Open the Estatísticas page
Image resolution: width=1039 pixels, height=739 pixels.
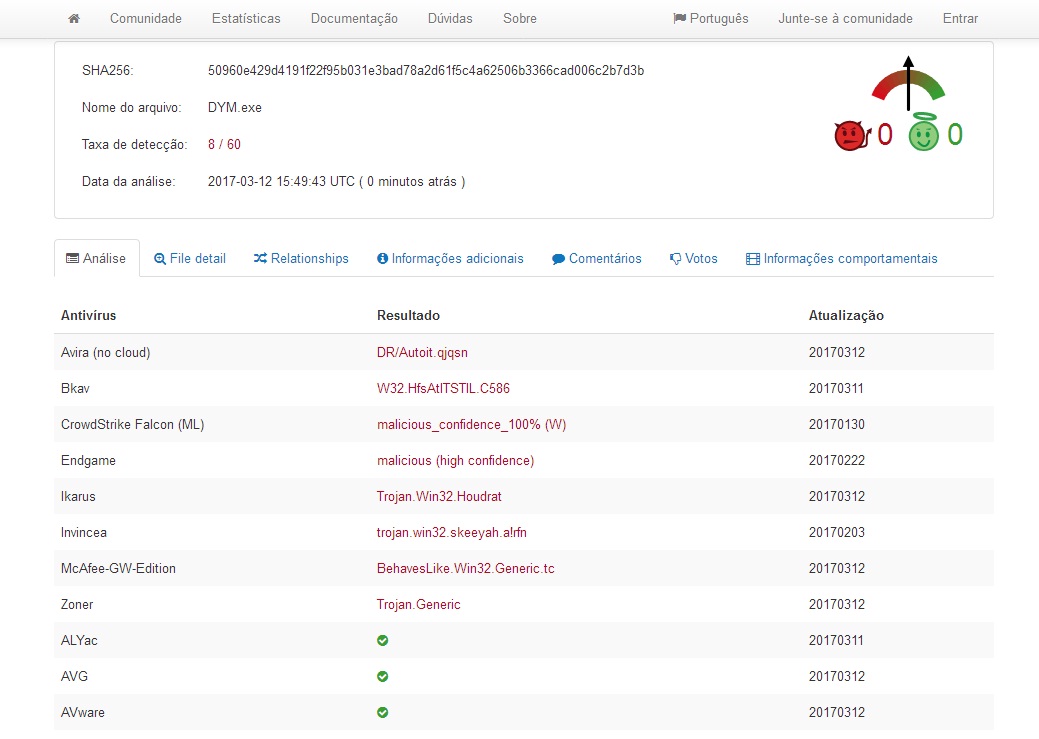[x=246, y=19]
